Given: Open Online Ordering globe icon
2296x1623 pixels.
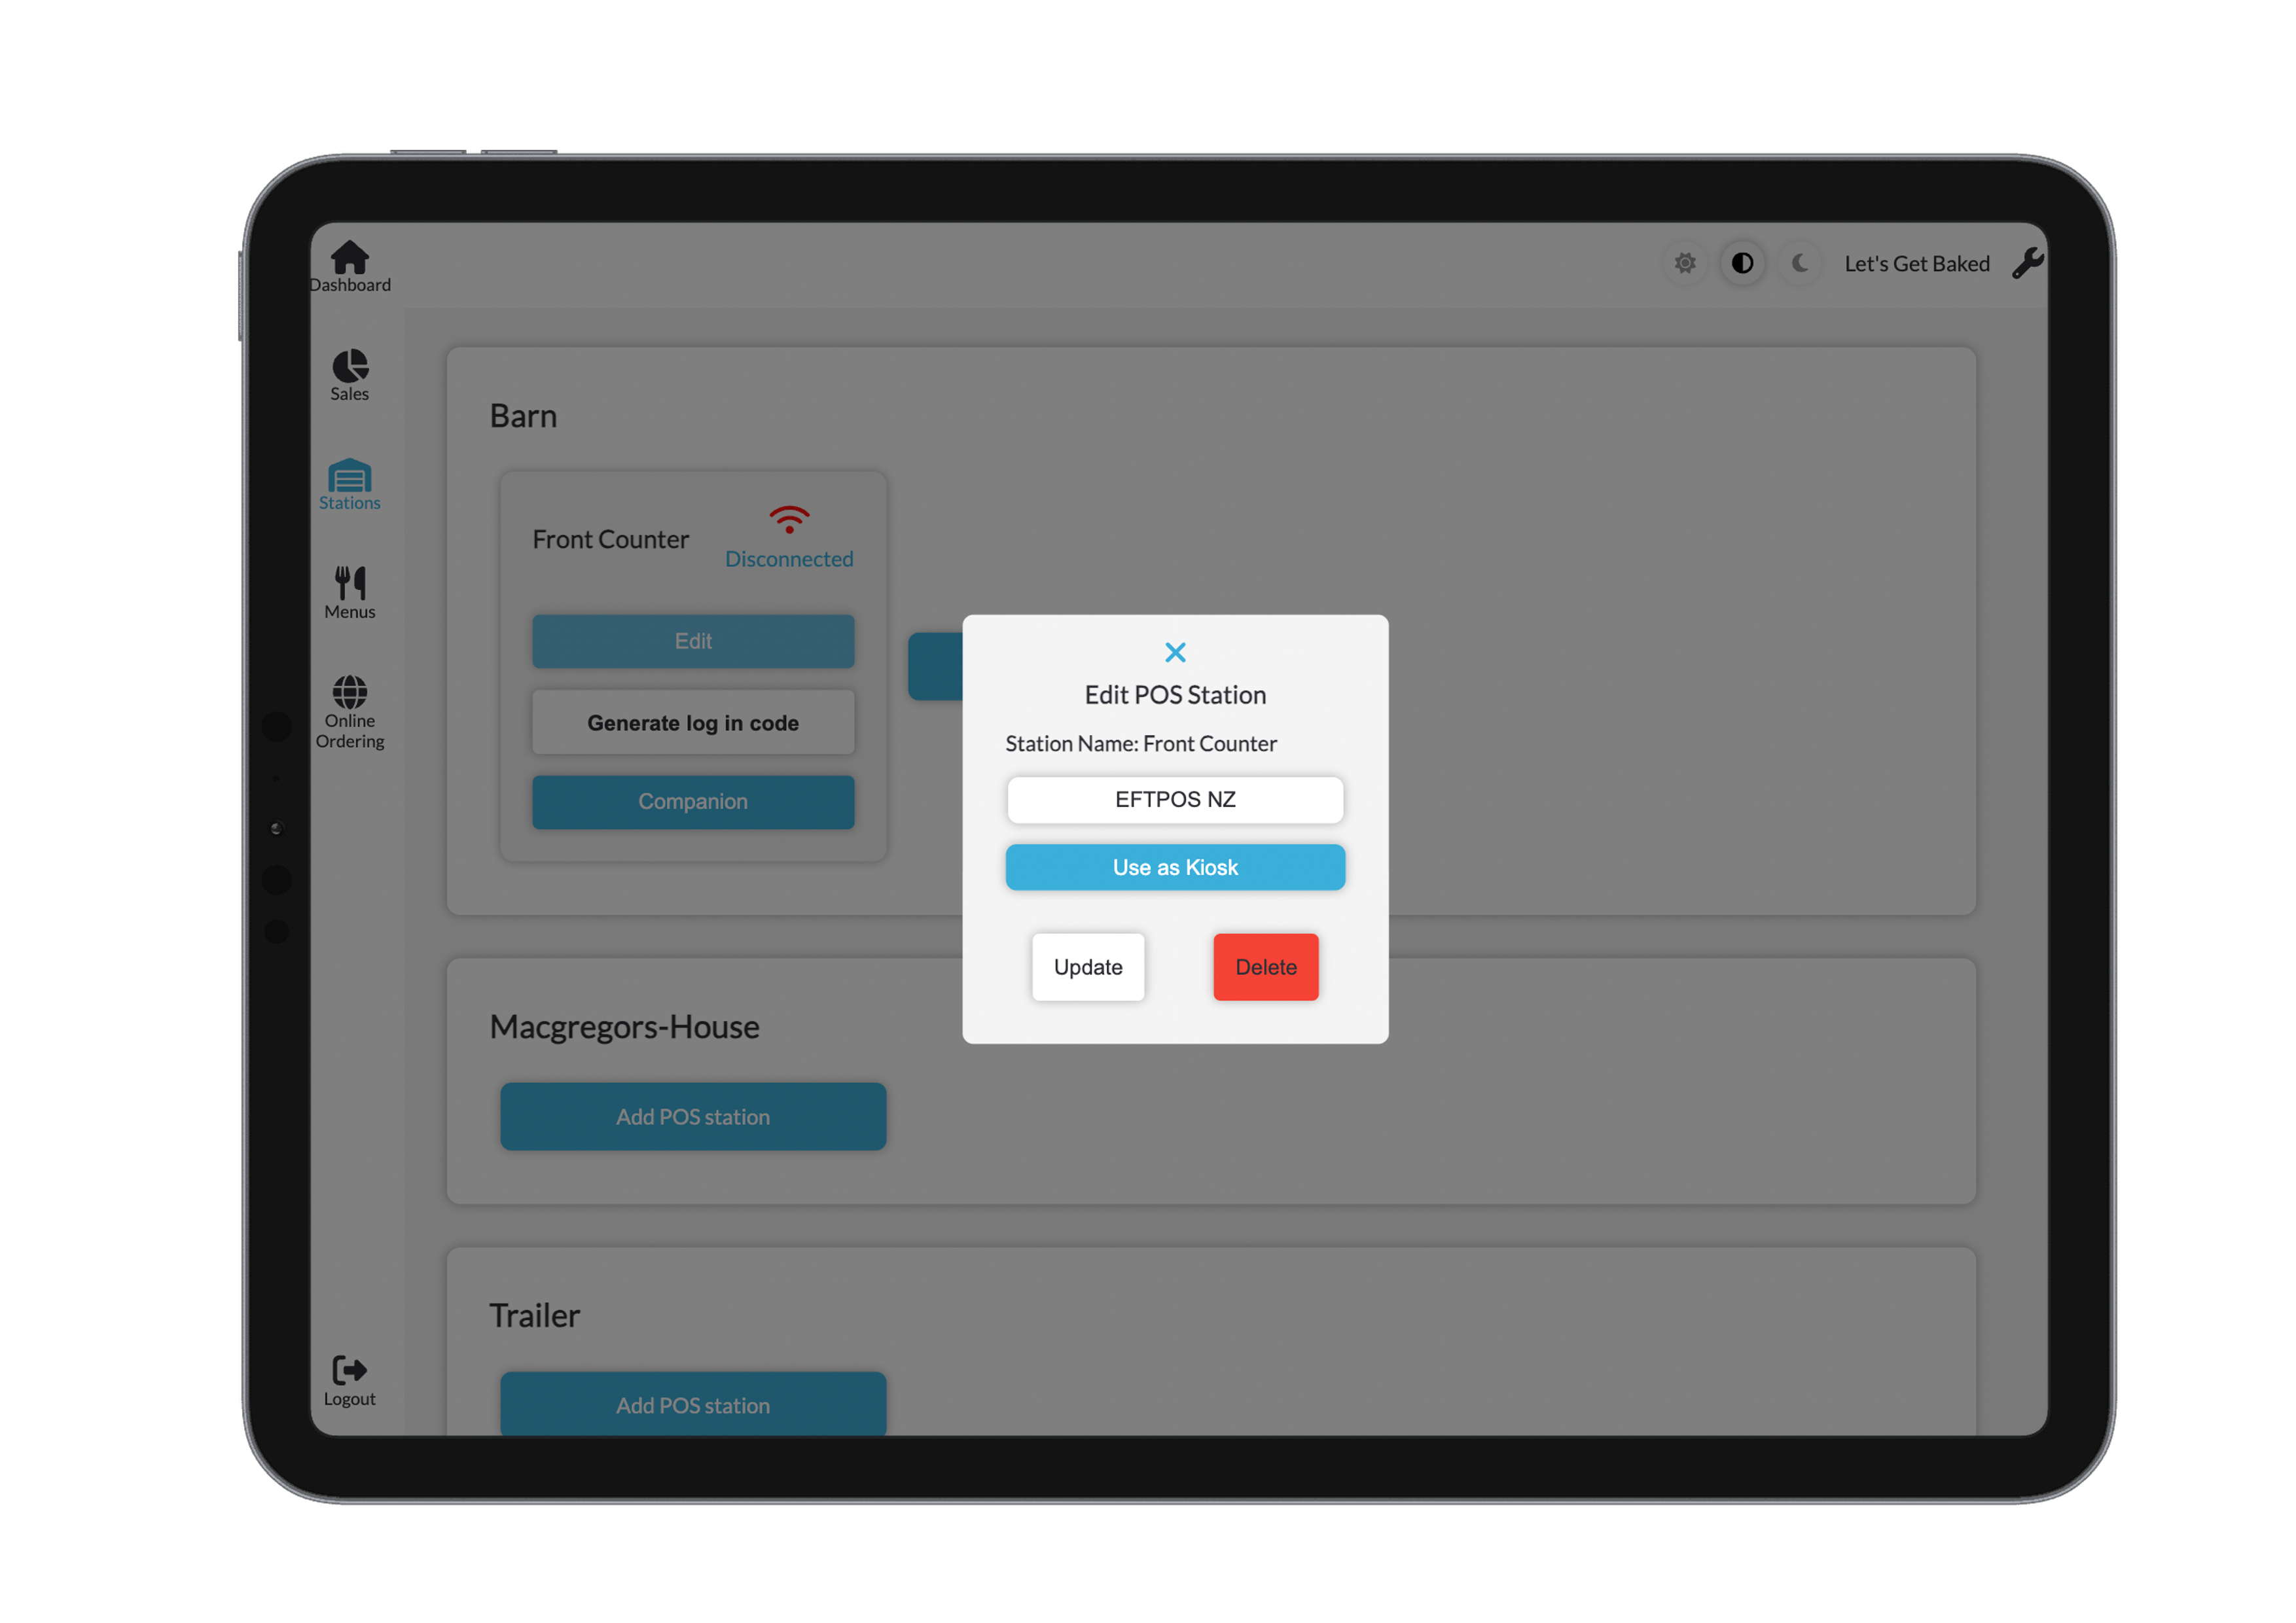Looking at the screenshot, I should tap(349, 692).
